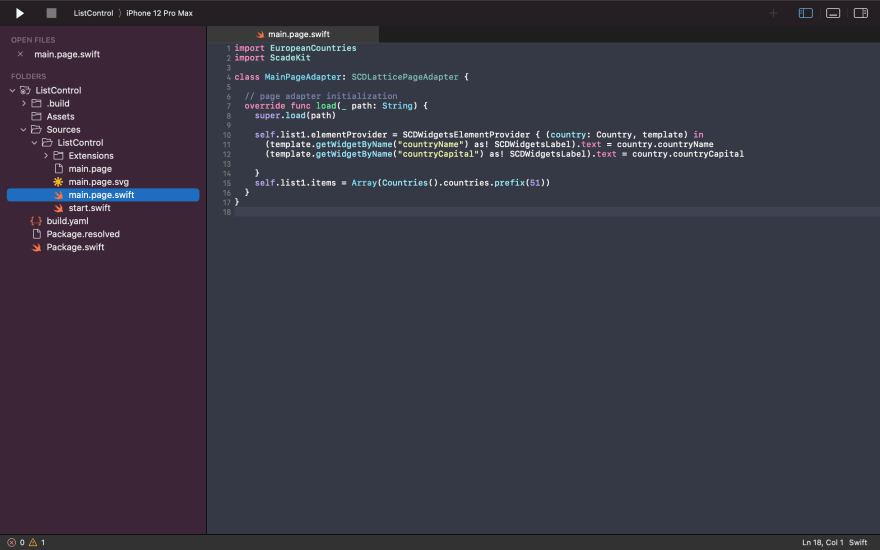
Task: Stop the running build
Action: [51, 13]
